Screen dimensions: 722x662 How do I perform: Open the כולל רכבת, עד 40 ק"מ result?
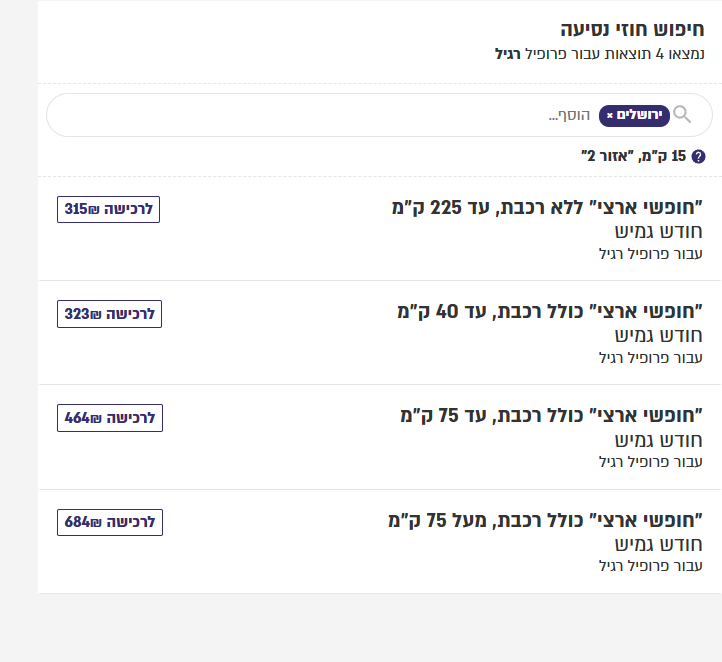pos(550,312)
